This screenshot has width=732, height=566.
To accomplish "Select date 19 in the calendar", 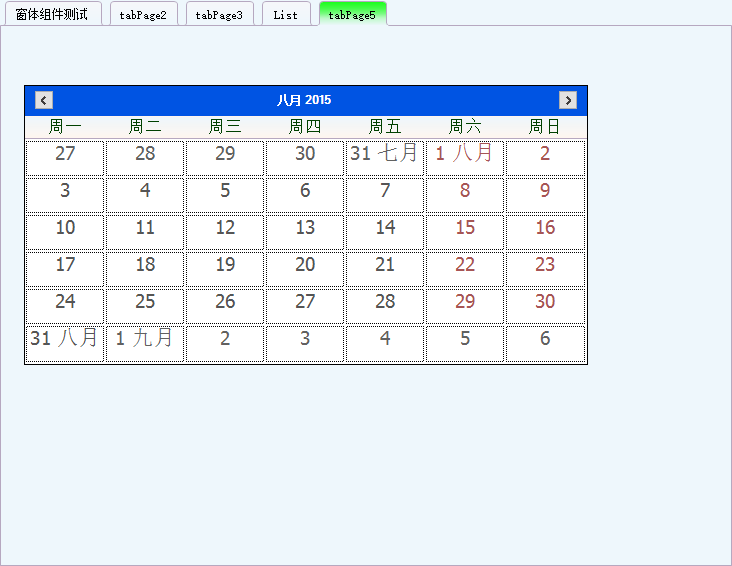I will [225, 269].
